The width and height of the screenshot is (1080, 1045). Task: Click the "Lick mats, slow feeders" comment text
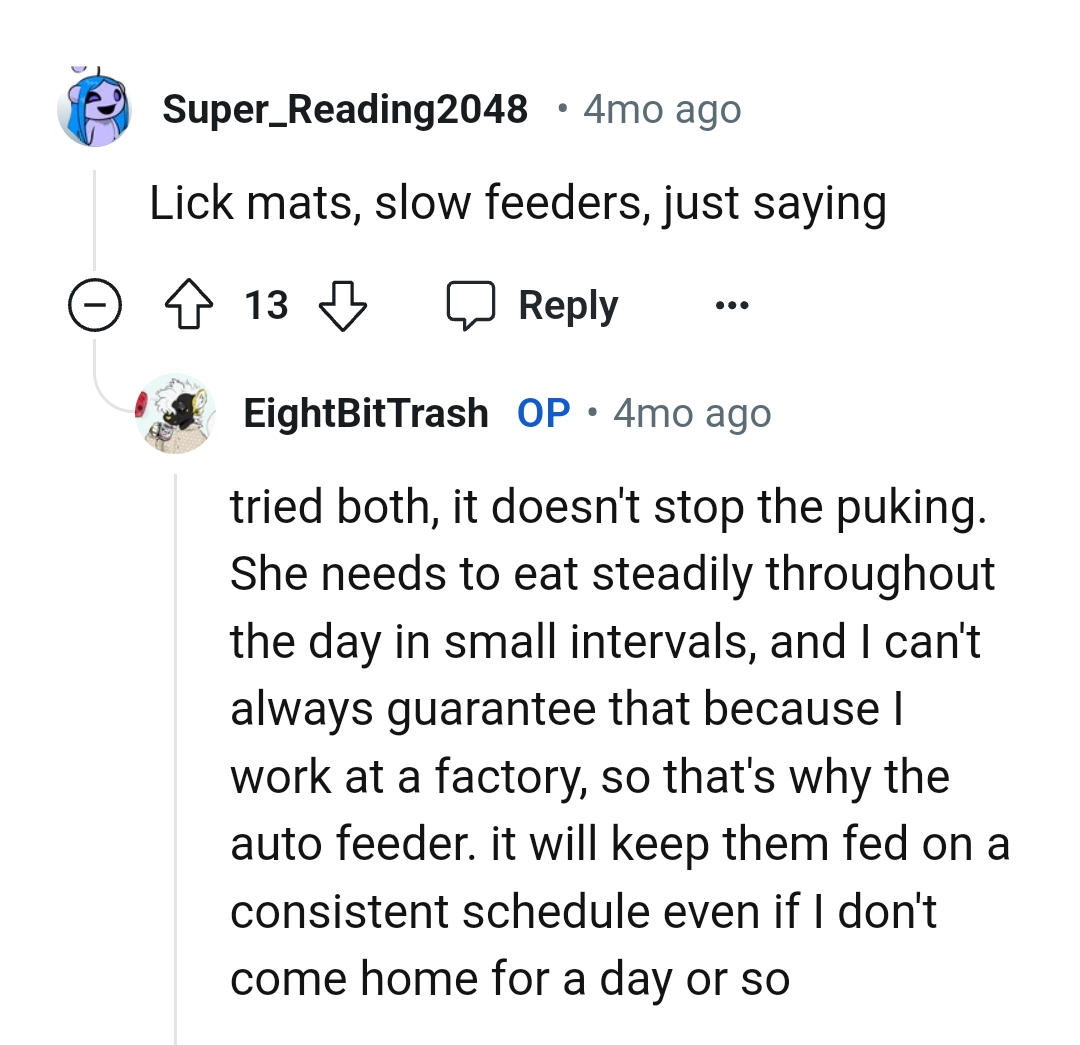pyautogui.click(x=518, y=204)
